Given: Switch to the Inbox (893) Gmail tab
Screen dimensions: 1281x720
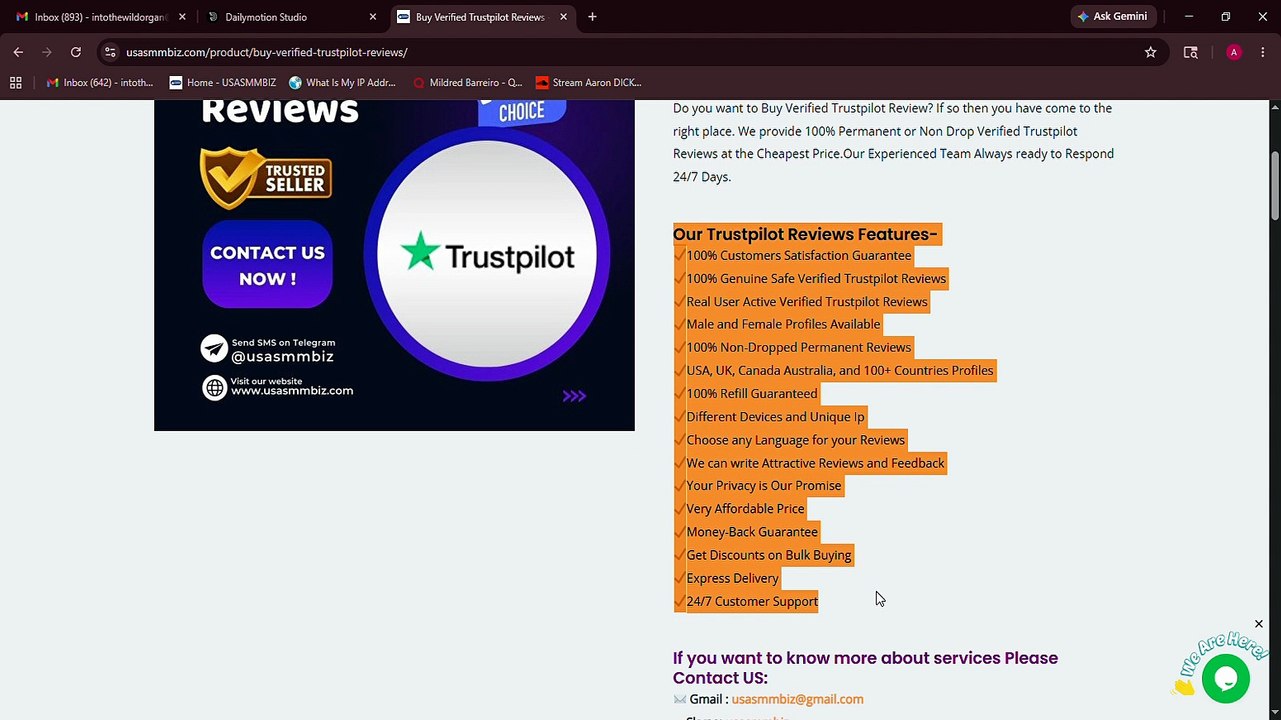Looking at the screenshot, I should click(x=100, y=17).
